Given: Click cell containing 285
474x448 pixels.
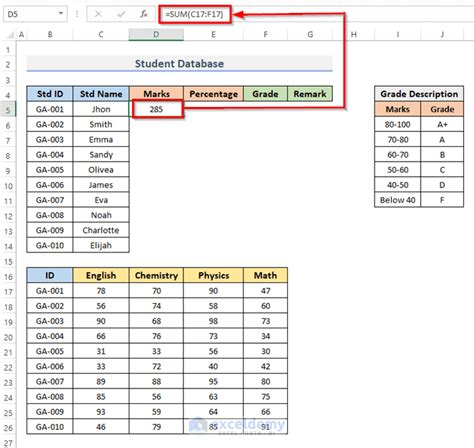Looking at the screenshot, I should click(x=156, y=109).
